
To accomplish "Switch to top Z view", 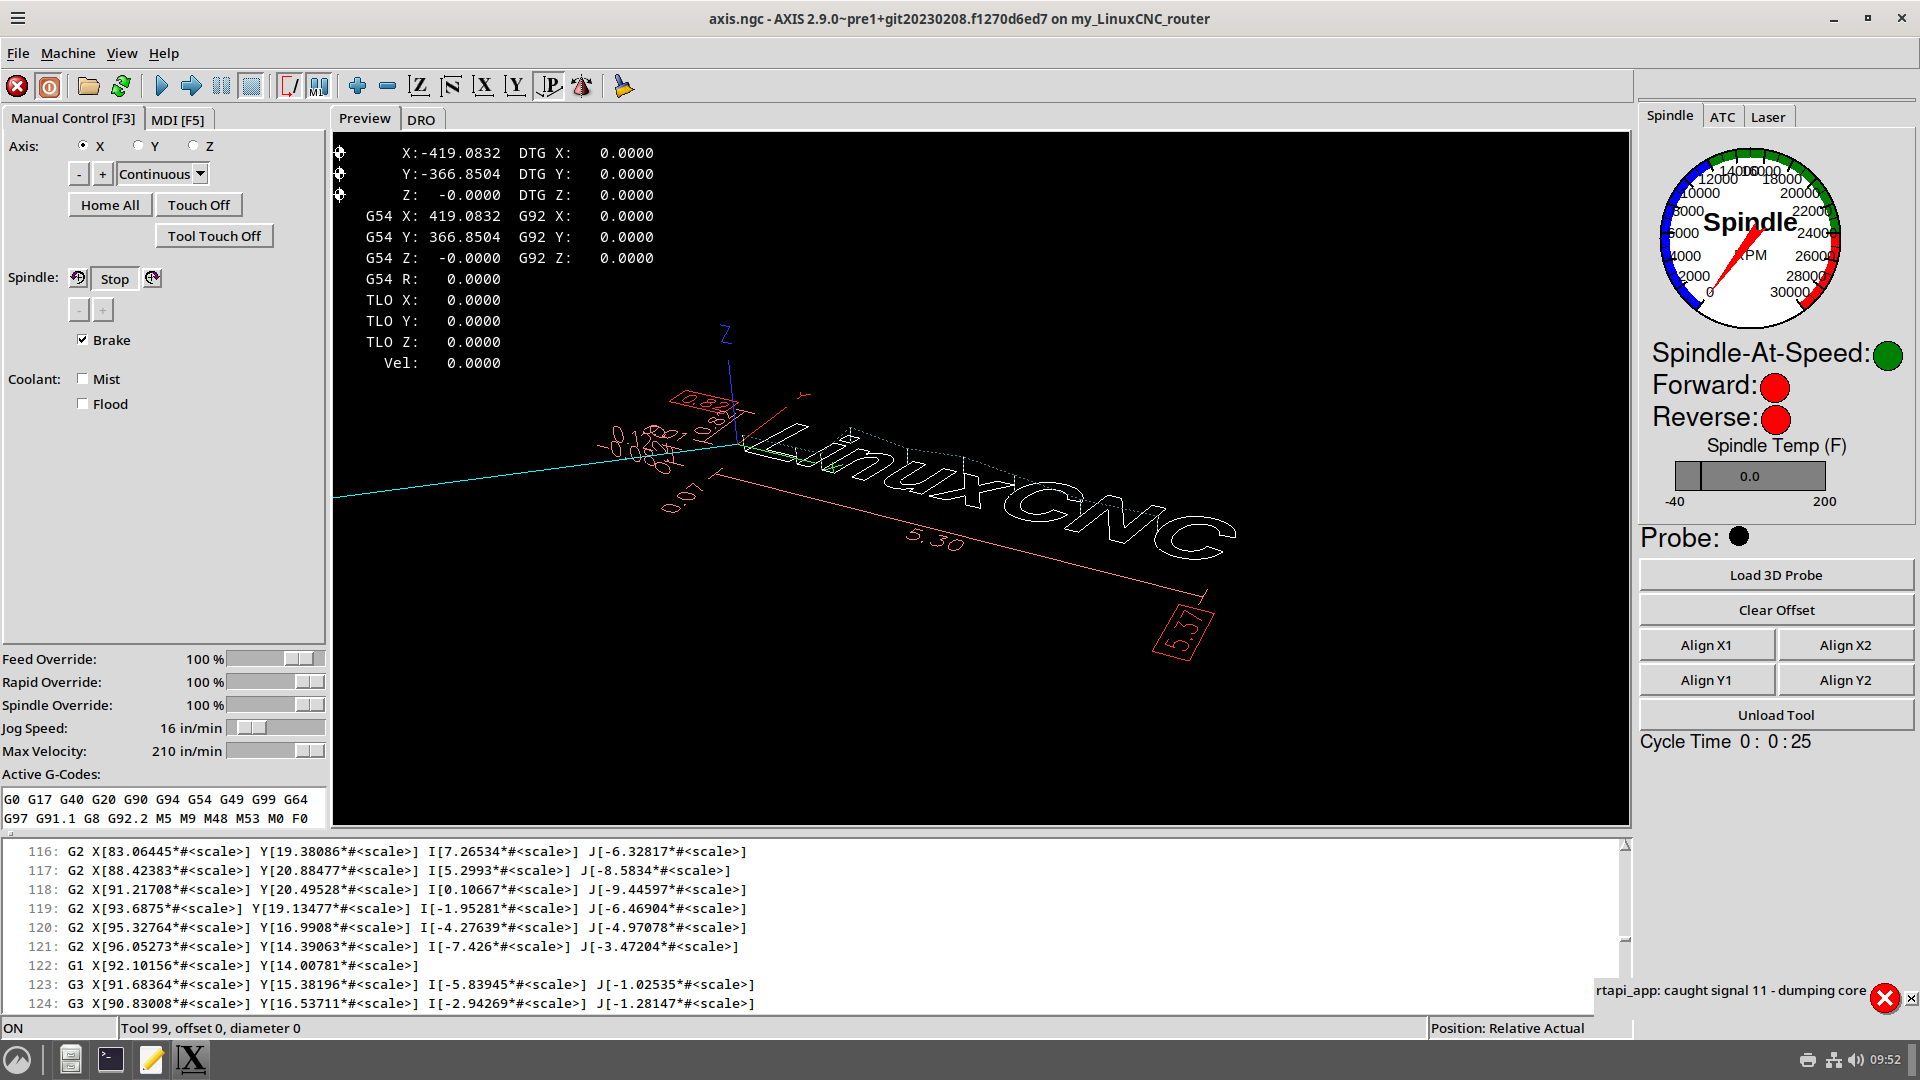I will click(419, 86).
